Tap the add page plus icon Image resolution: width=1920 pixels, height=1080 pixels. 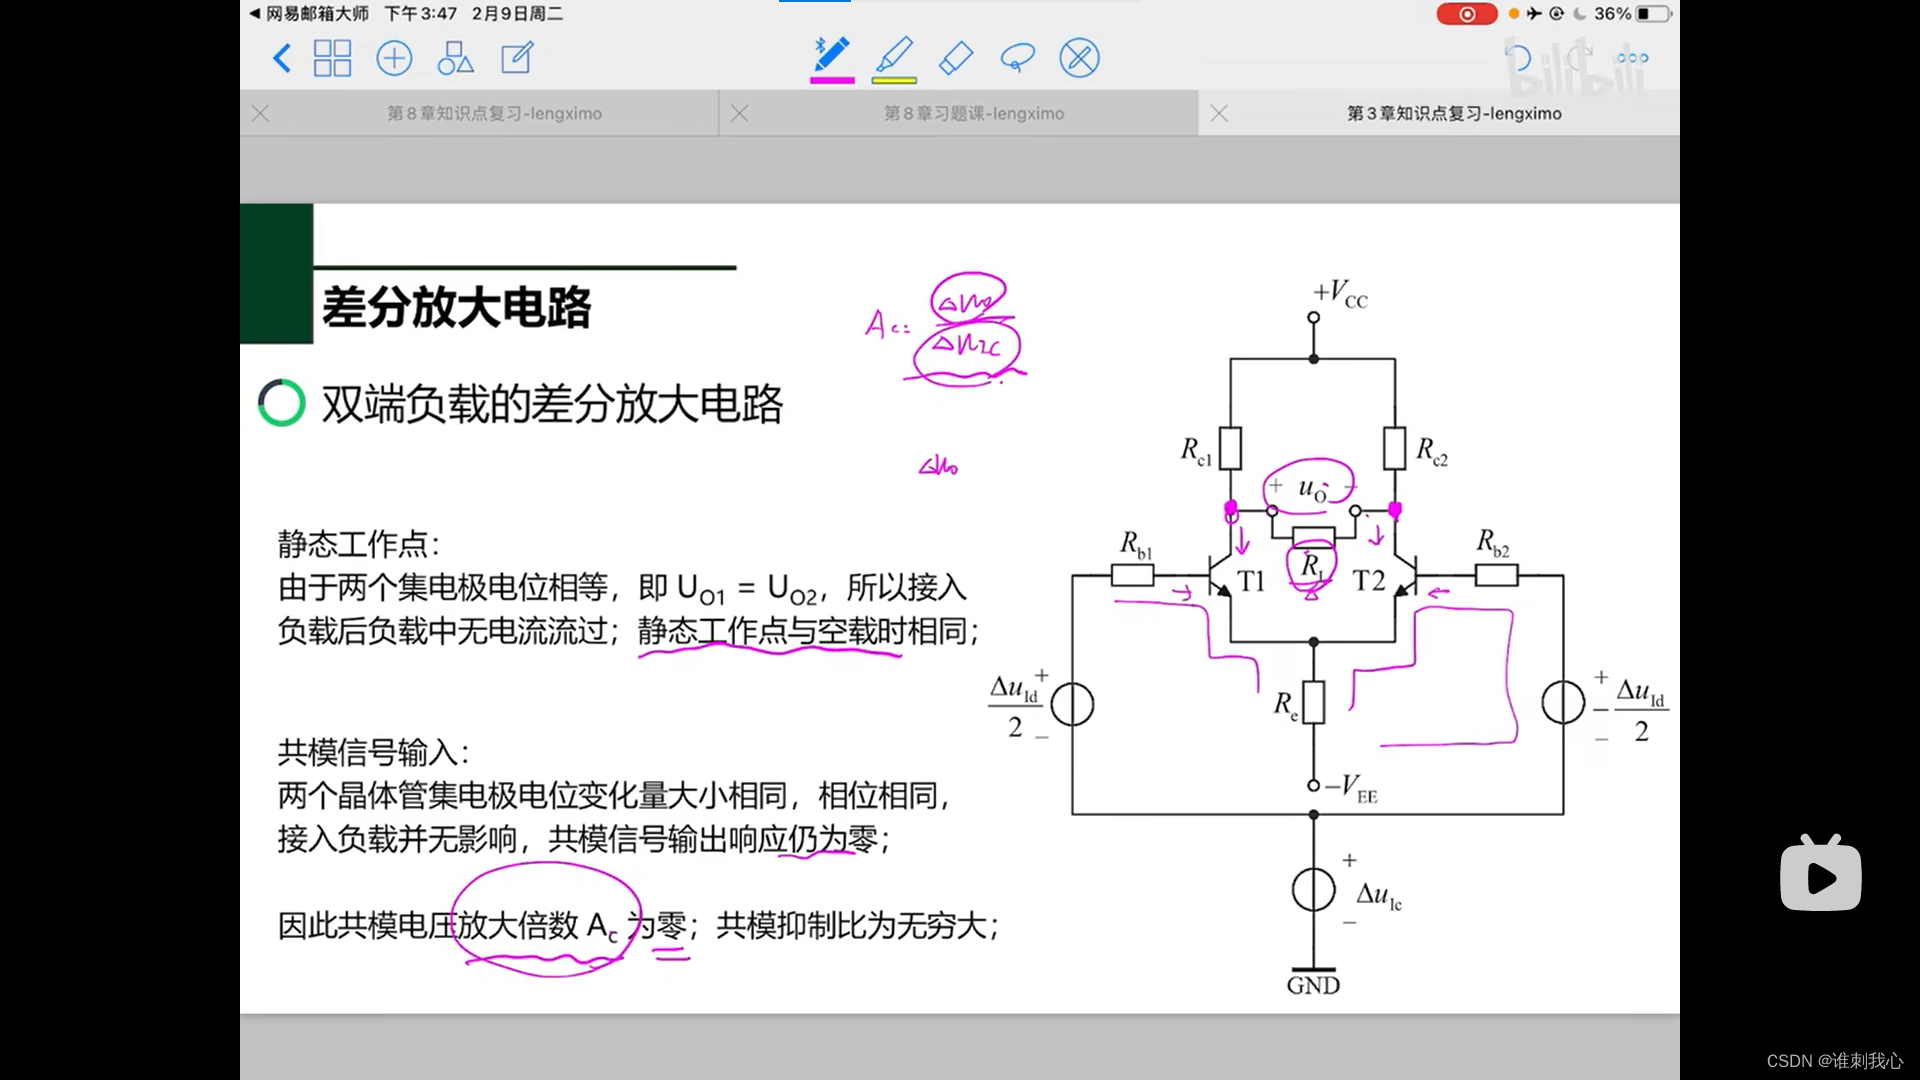tap(394, 58)
